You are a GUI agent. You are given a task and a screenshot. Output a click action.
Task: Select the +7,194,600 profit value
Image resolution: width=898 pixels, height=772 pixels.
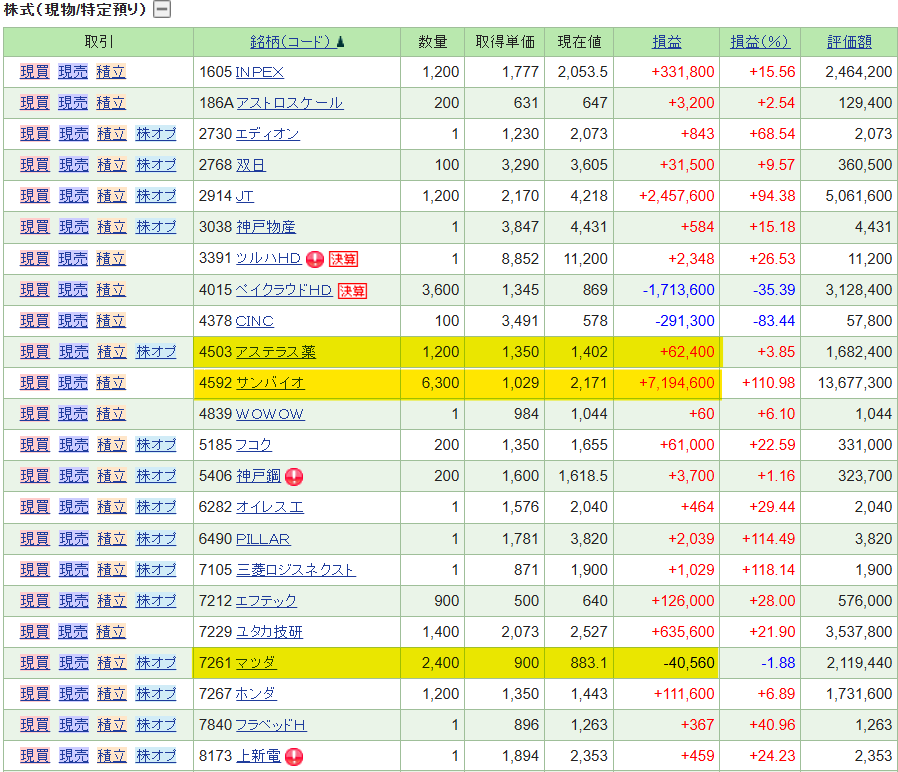point(677,383)
